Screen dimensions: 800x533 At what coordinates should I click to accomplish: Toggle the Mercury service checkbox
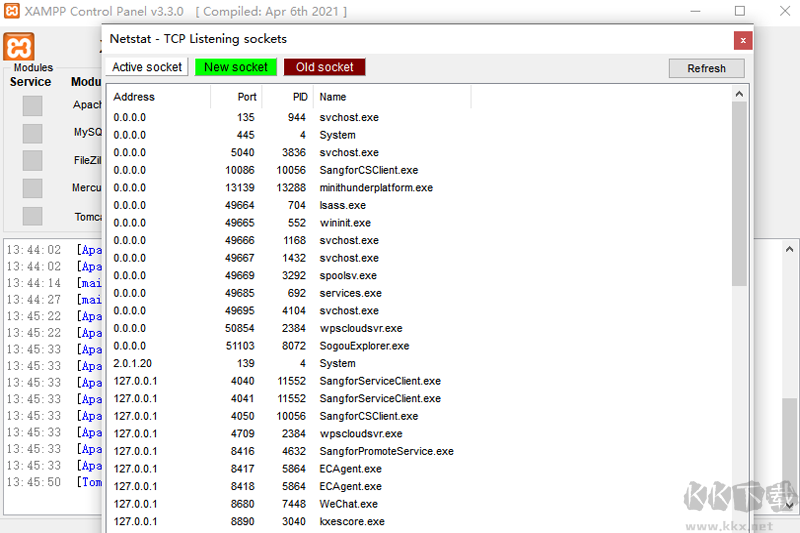32,188
